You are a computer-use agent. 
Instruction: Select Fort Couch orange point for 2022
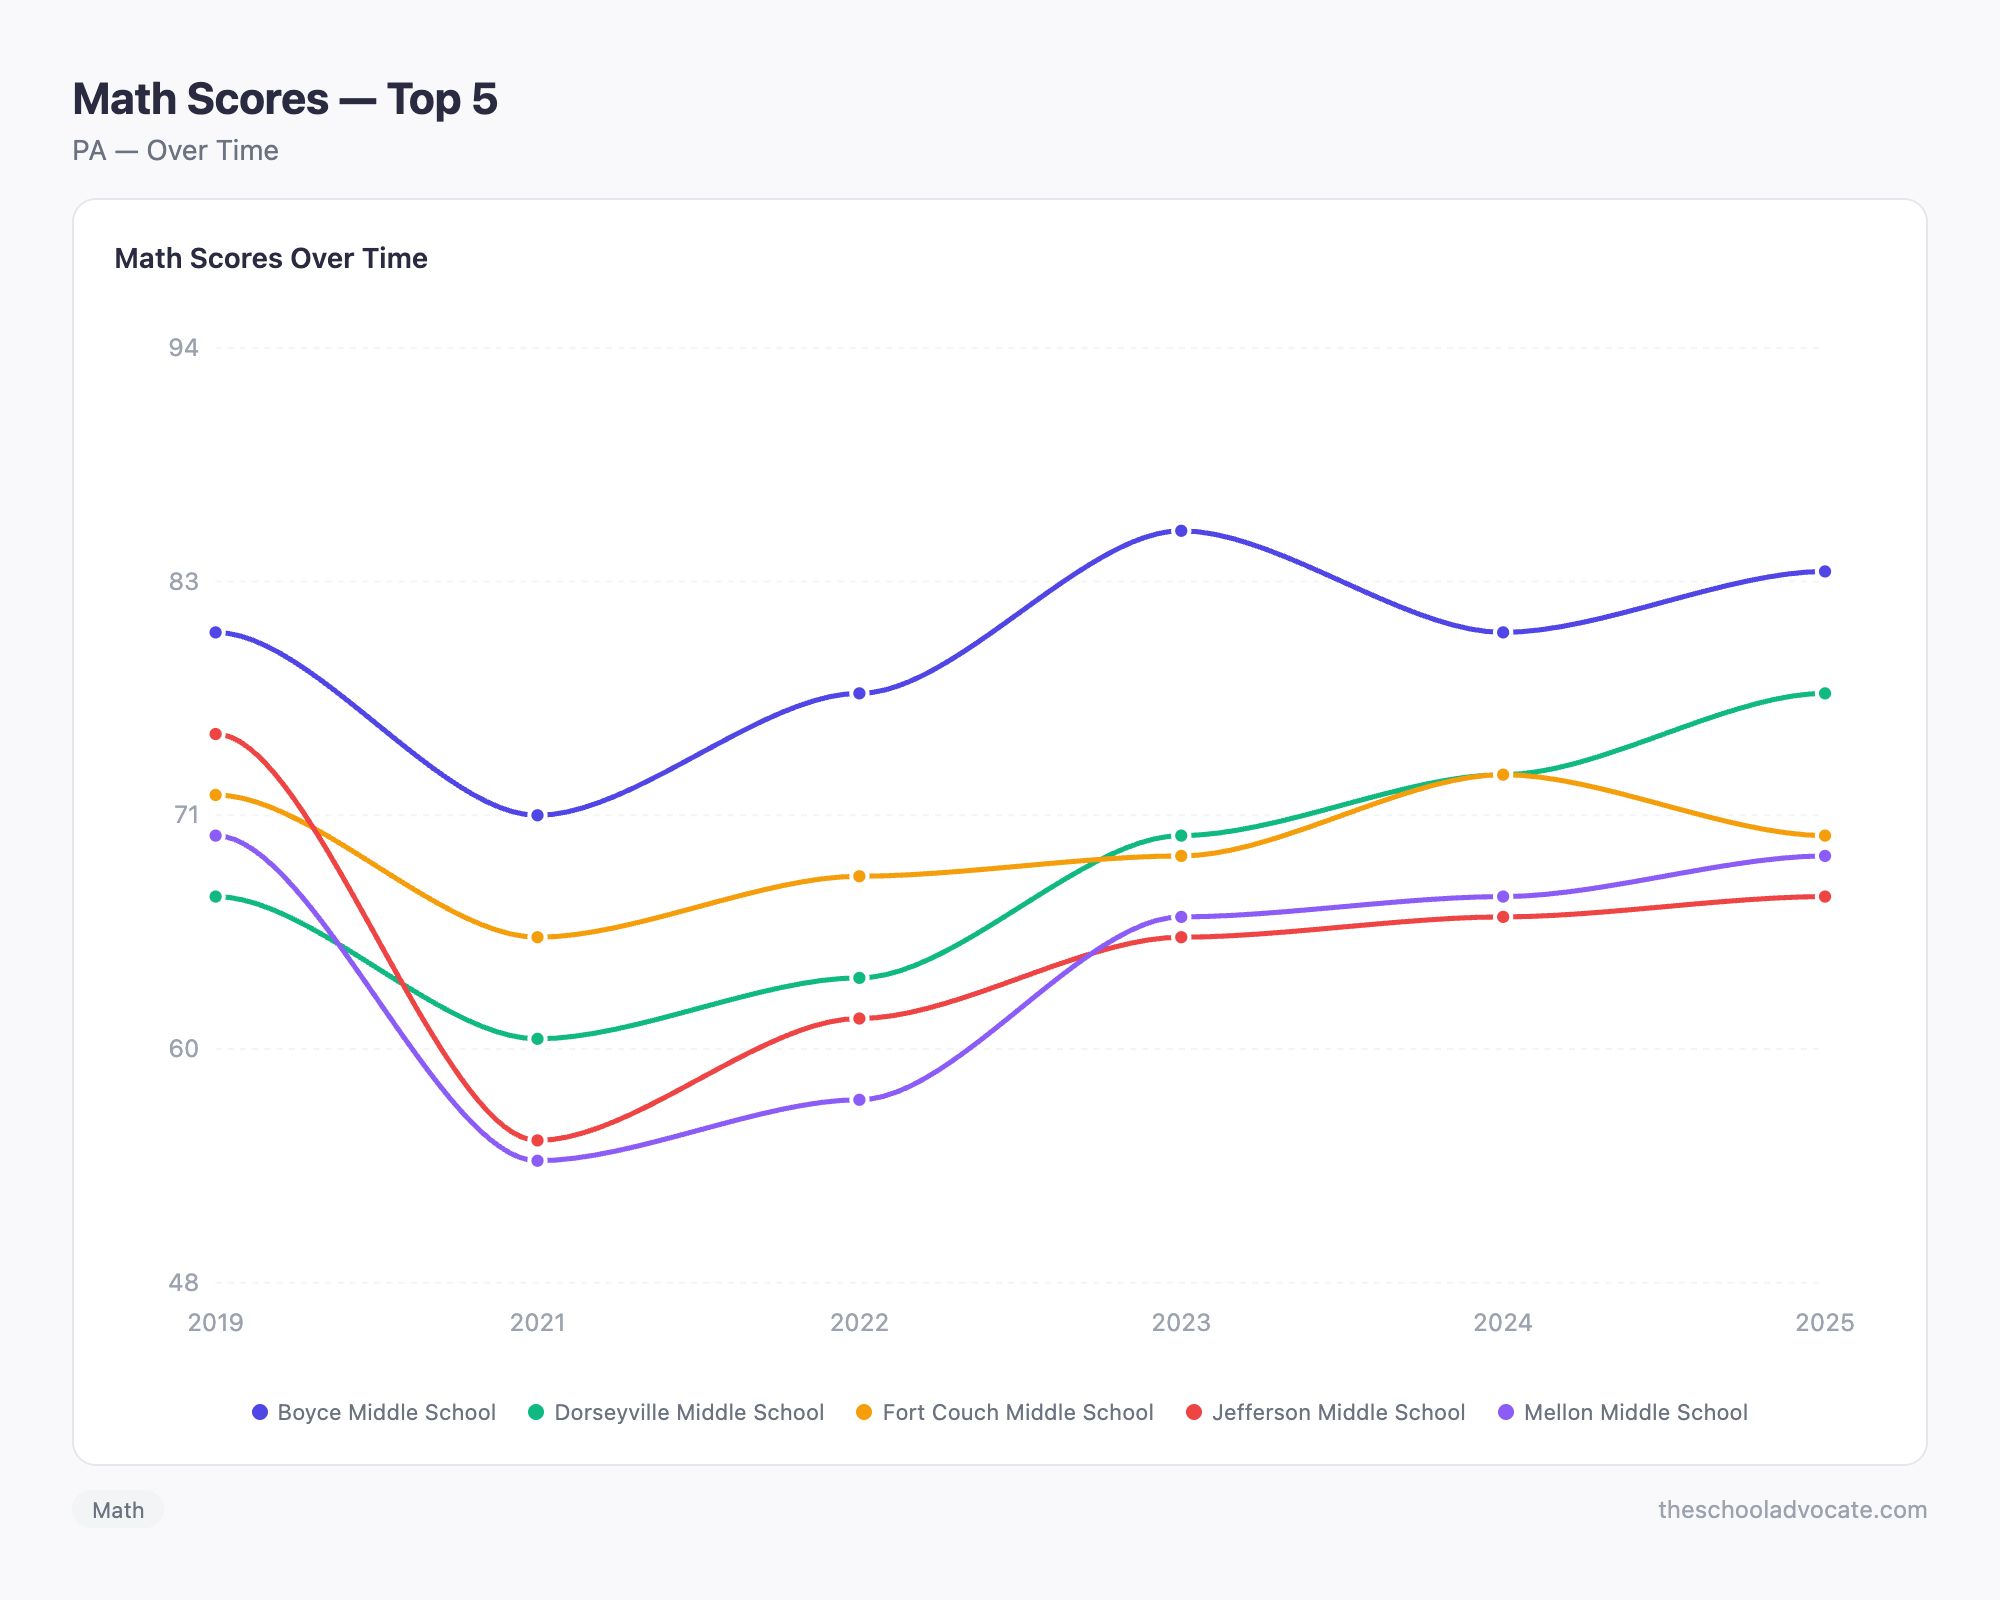[x=859, y=876]
